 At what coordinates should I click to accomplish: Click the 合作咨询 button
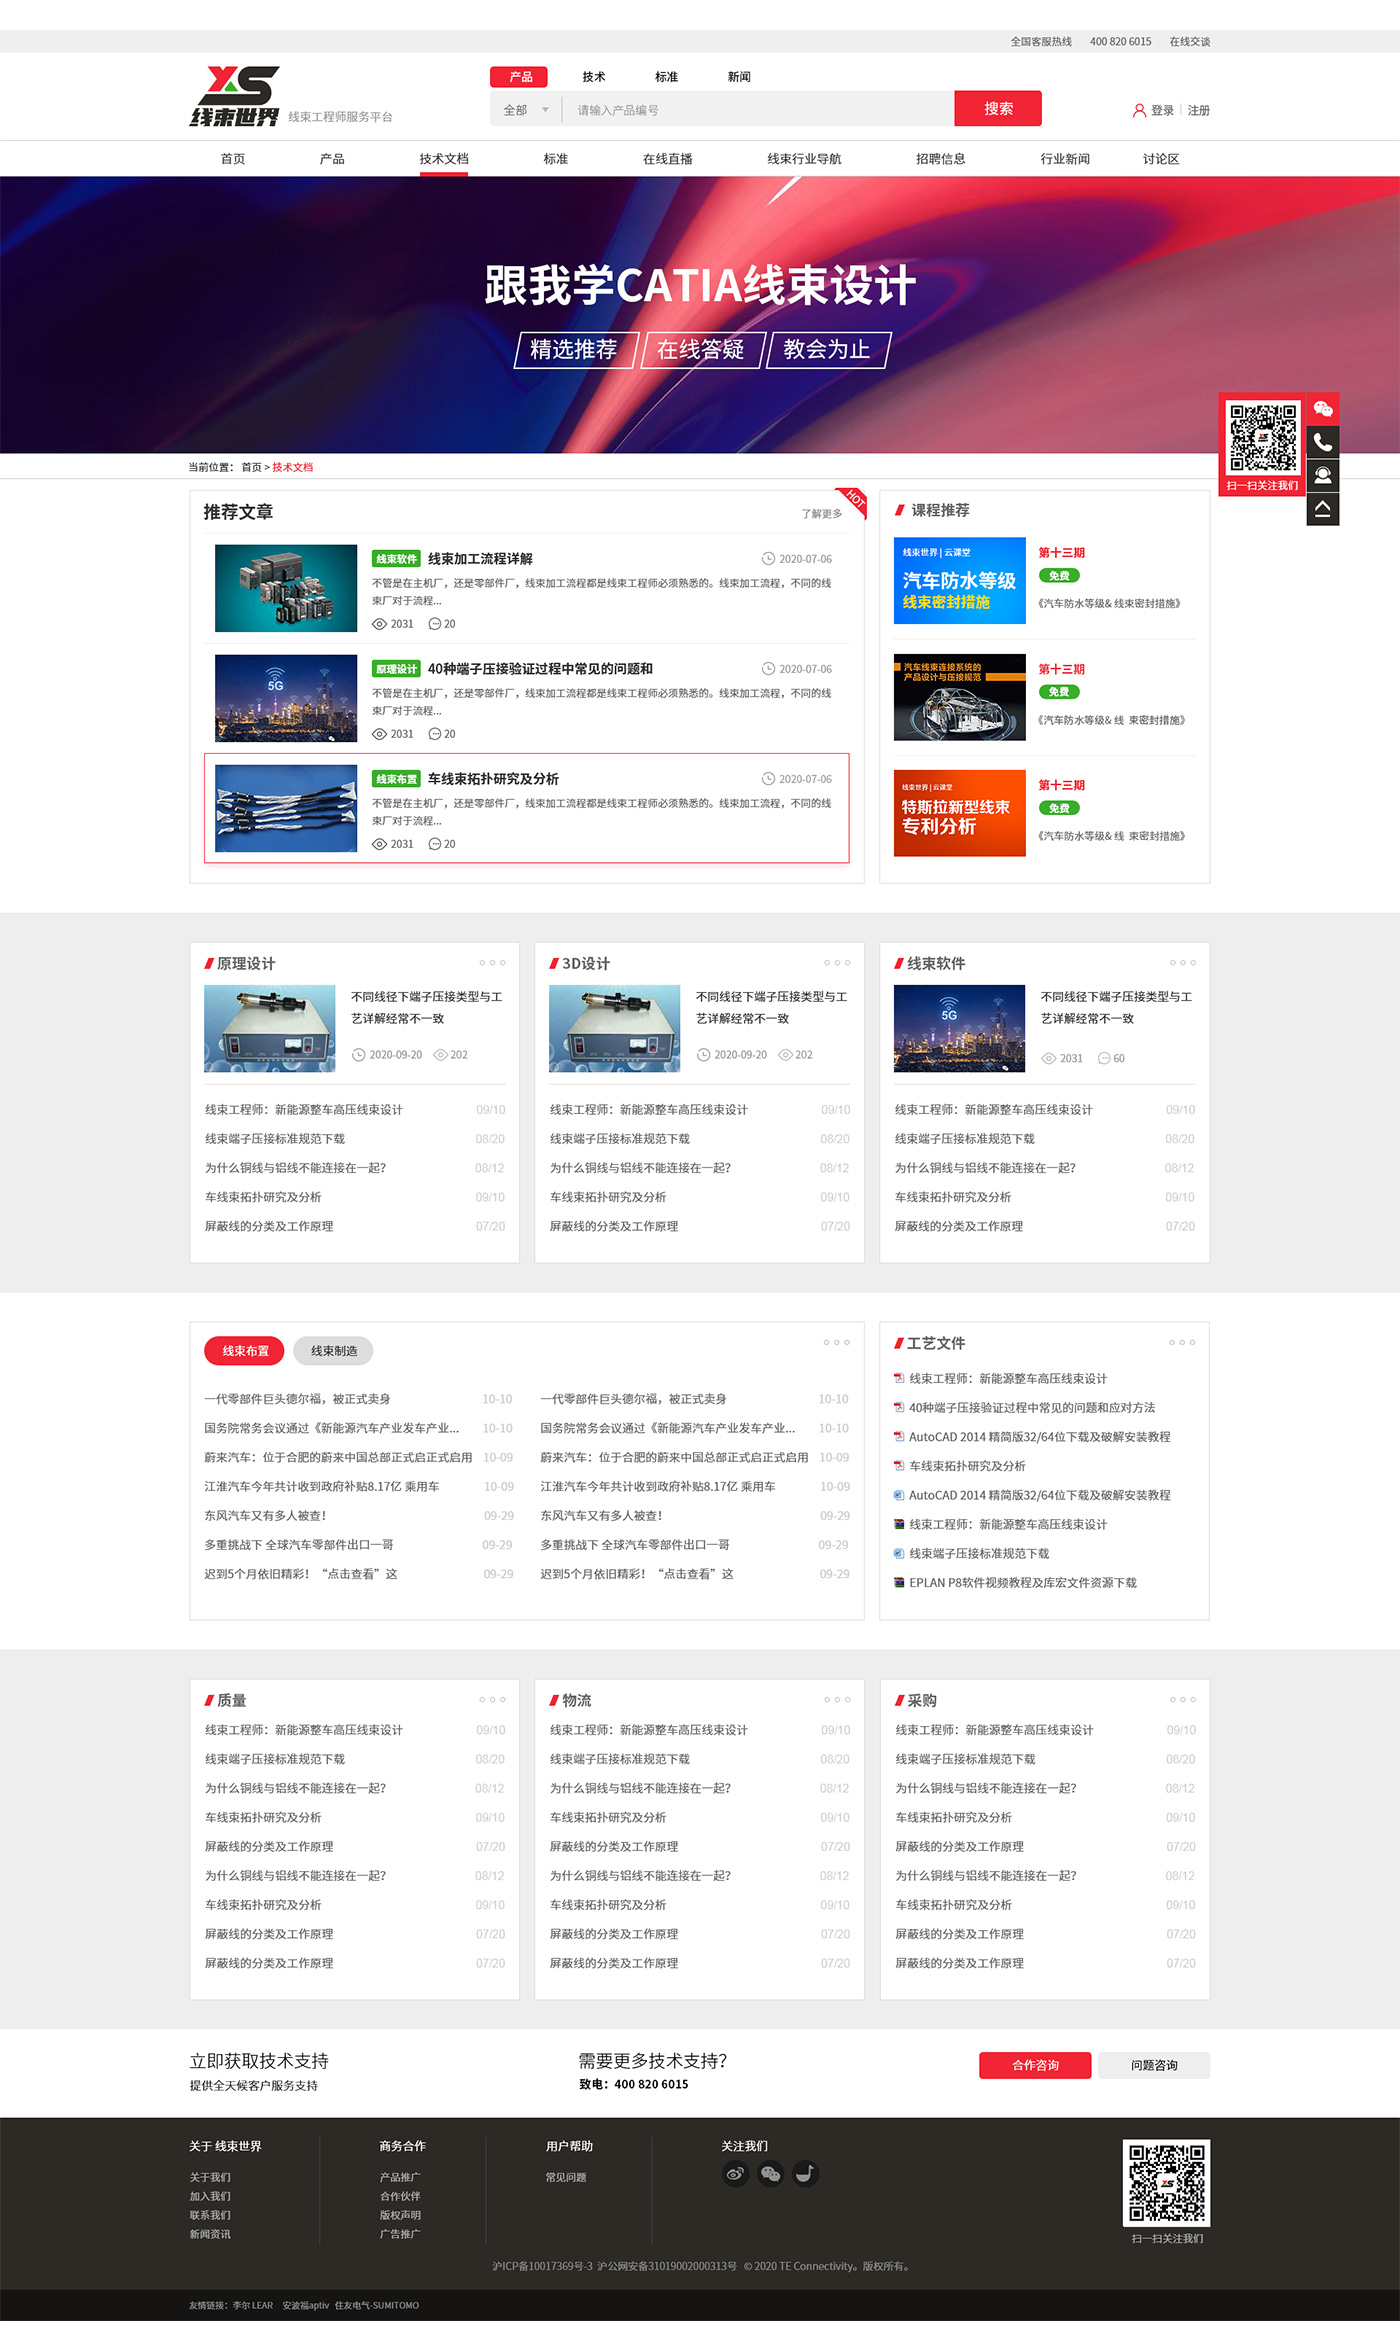pyautogui.click(x=1034, y=2065)
